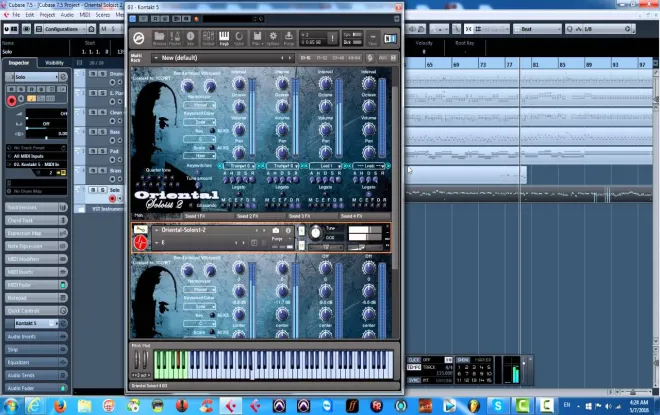
Task: Toggle the instrument solo S button
Action: click(x=301, y=231)
